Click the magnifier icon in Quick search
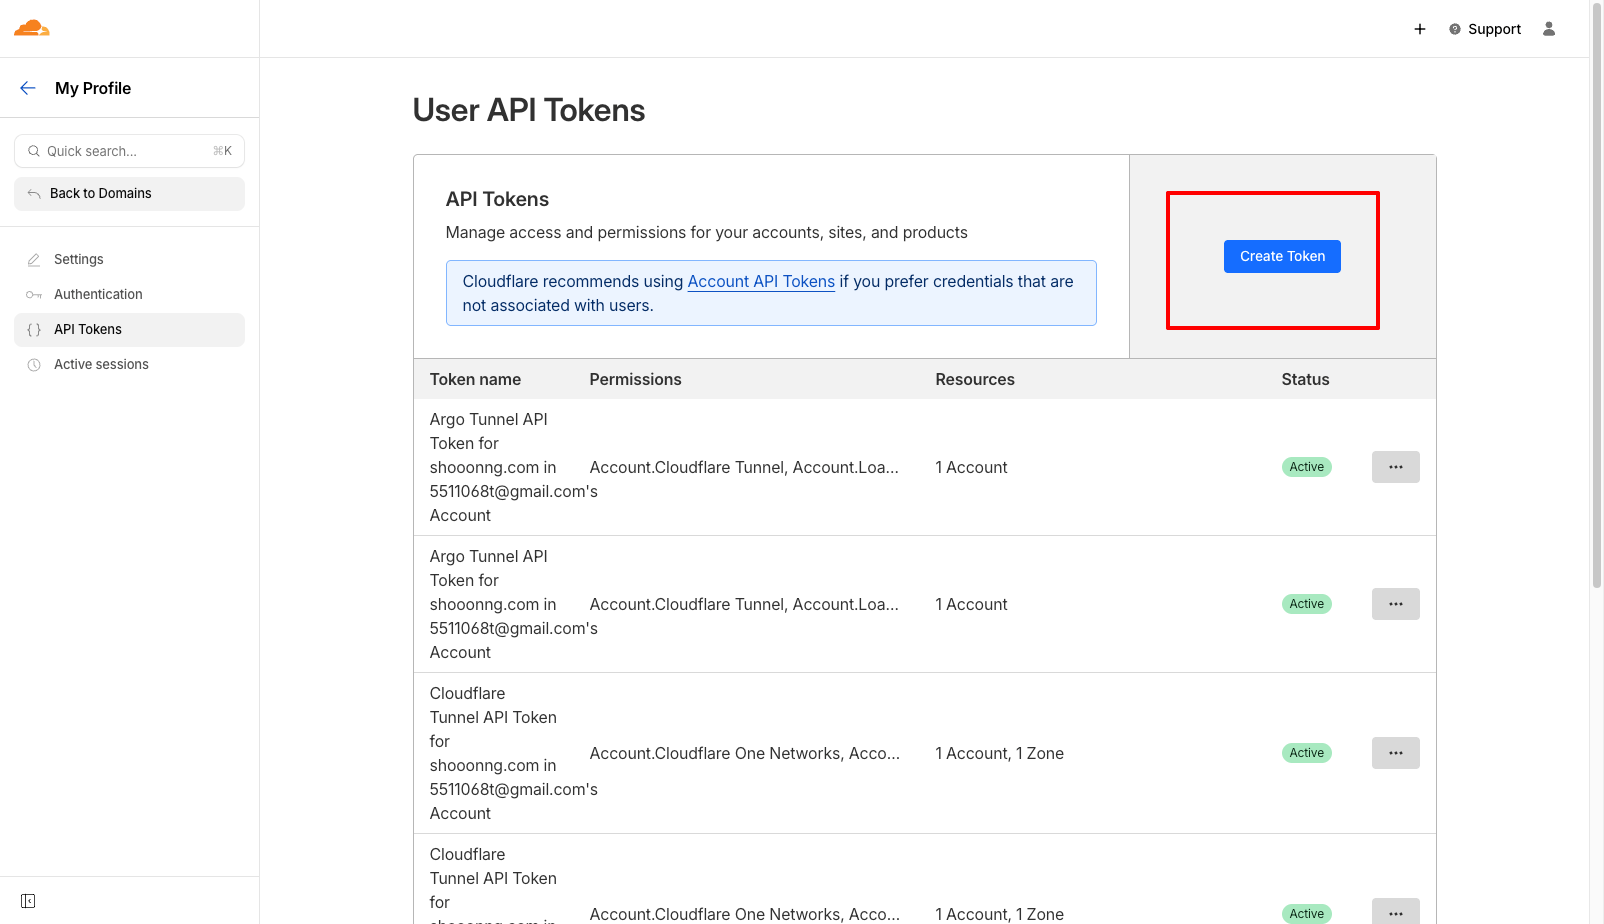1604x924 pixels. tap(34, 151)
